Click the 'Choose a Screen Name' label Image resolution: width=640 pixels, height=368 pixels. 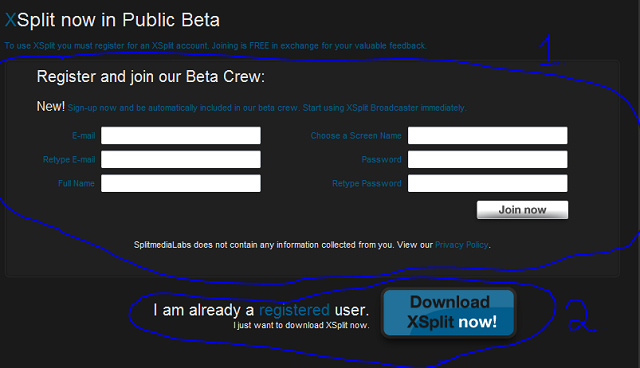(356, 136)
